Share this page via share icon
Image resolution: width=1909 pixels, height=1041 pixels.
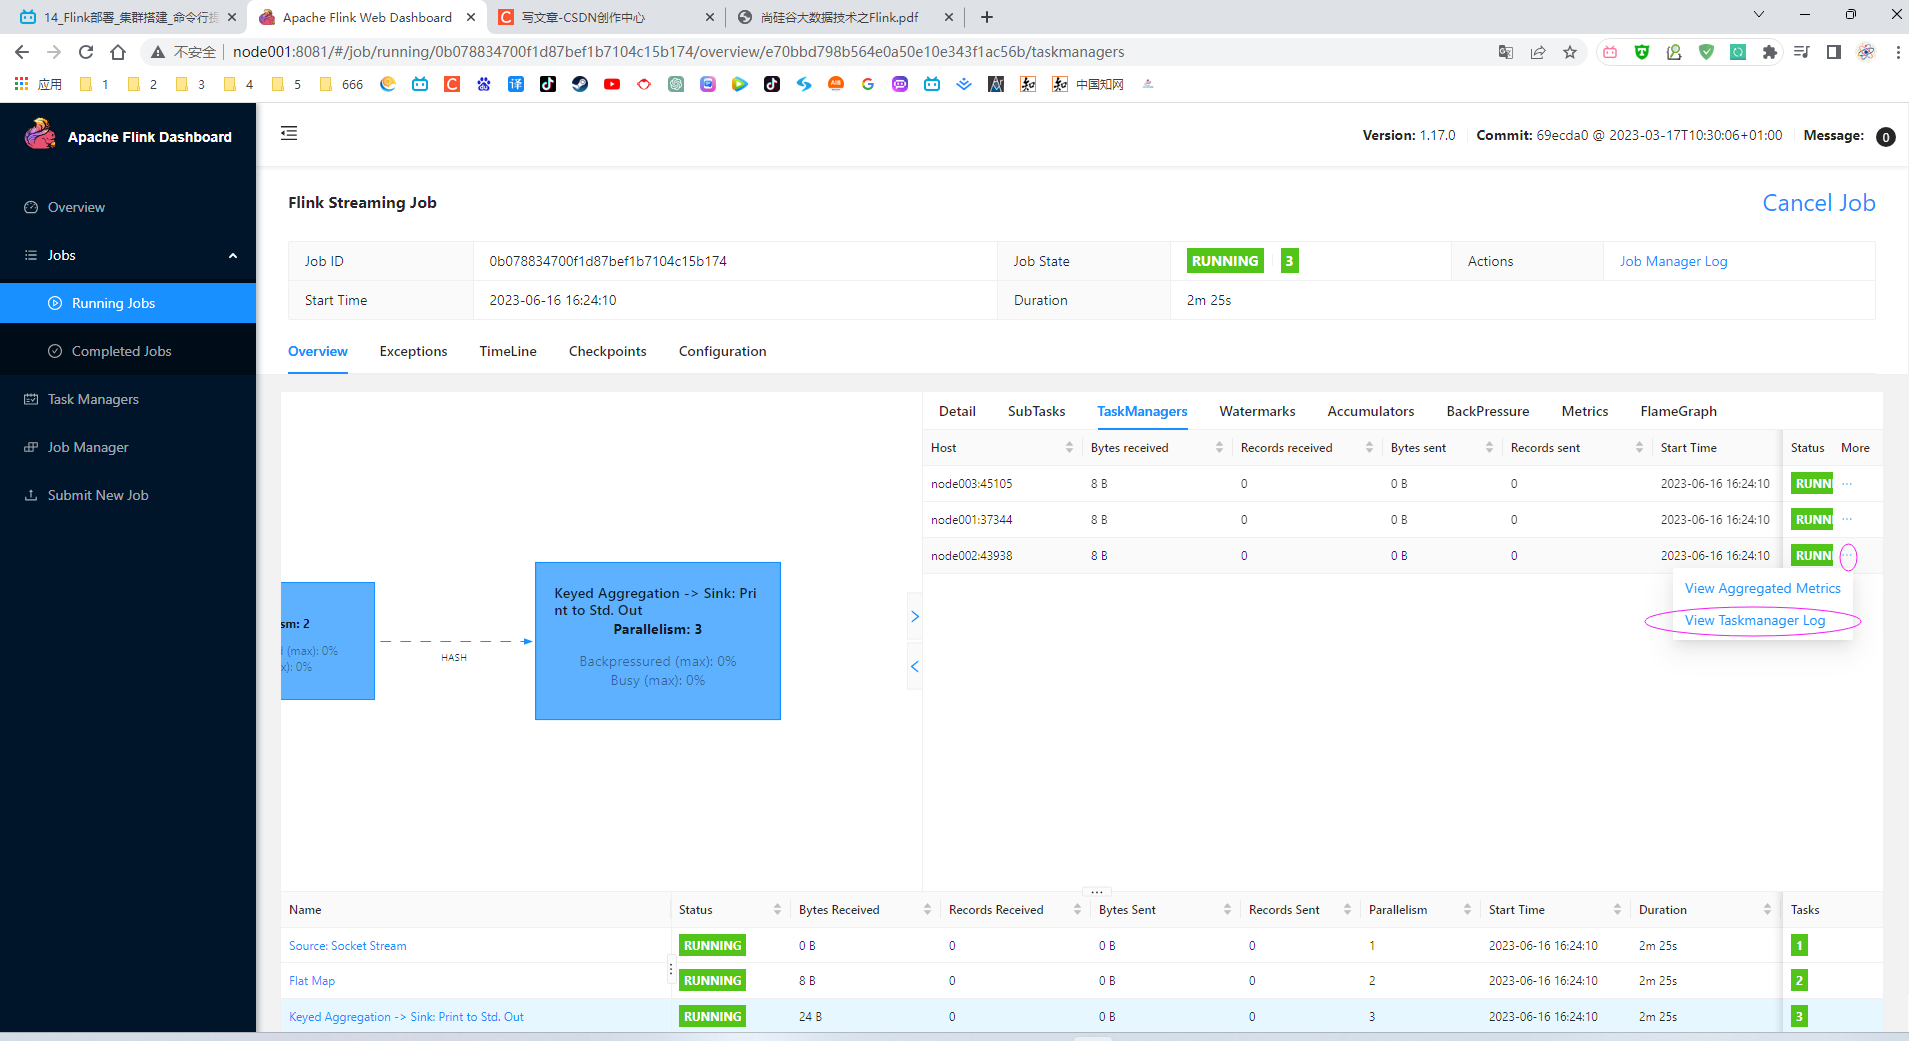coord(1538,52)
